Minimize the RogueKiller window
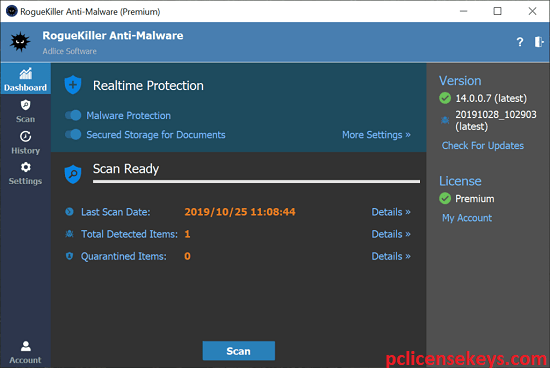550x368 pixels. pyautogui.click(x=463, y=11)
